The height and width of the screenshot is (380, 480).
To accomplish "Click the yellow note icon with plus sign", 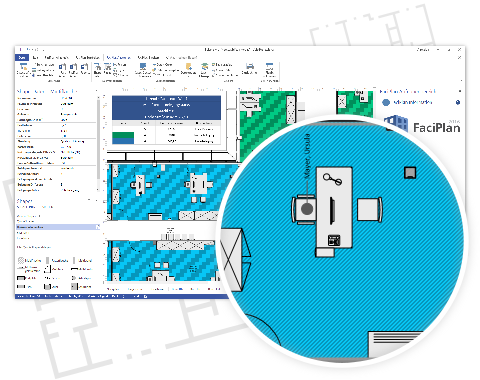I will click(189, 66).
